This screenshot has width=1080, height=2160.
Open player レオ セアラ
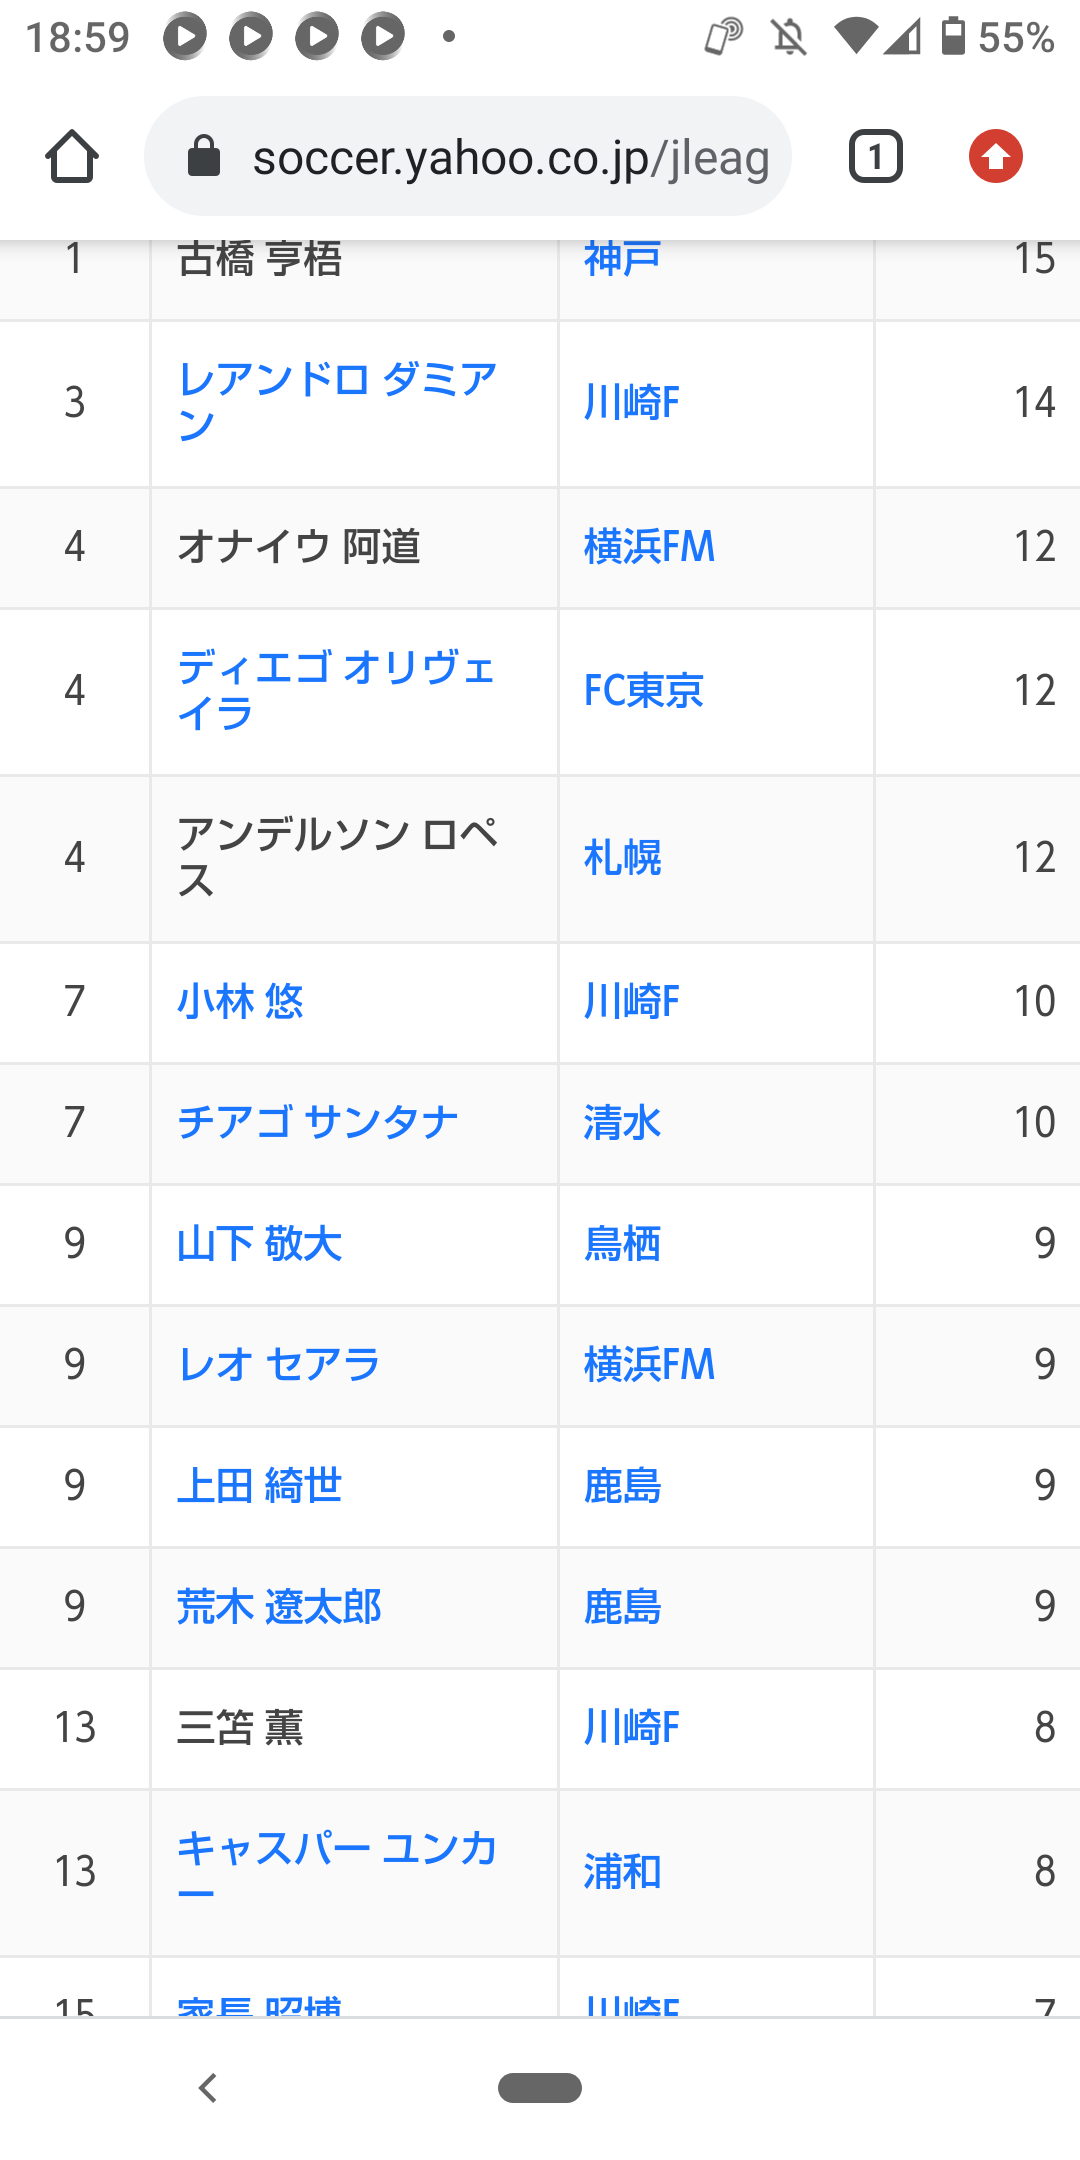click(x=279, y=1365)
